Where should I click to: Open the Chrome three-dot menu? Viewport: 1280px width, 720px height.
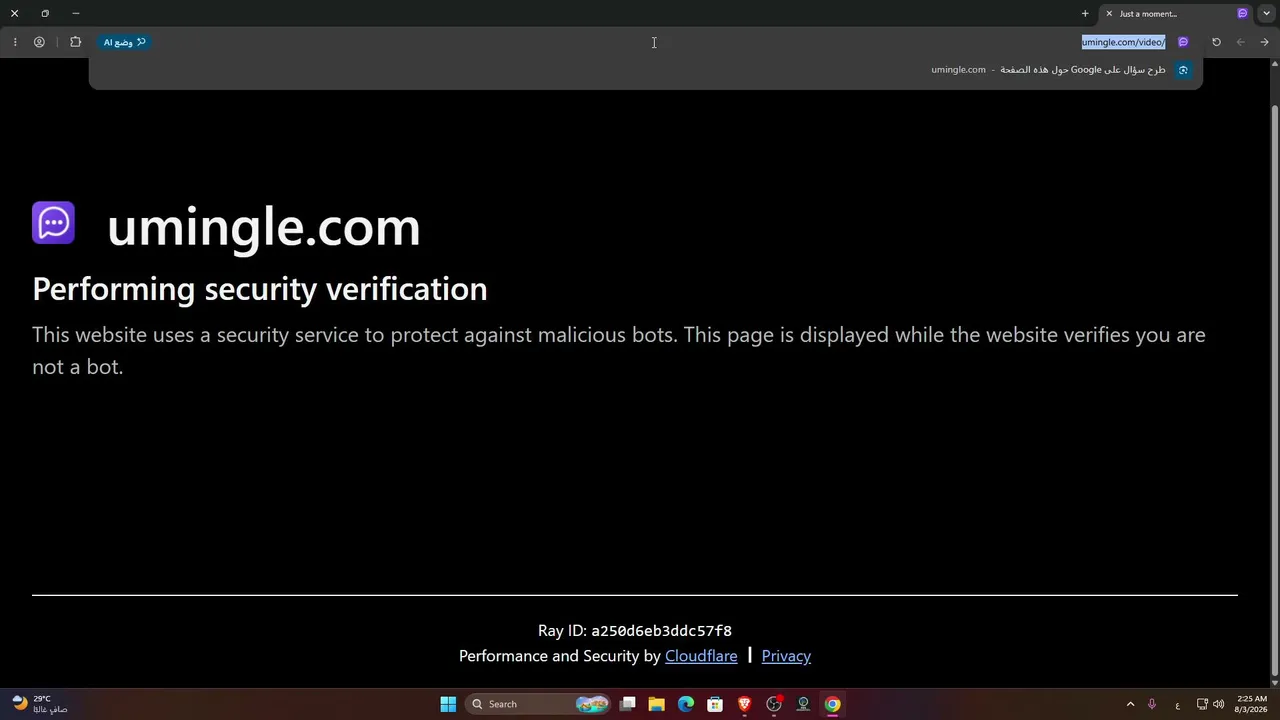(14, 42)
